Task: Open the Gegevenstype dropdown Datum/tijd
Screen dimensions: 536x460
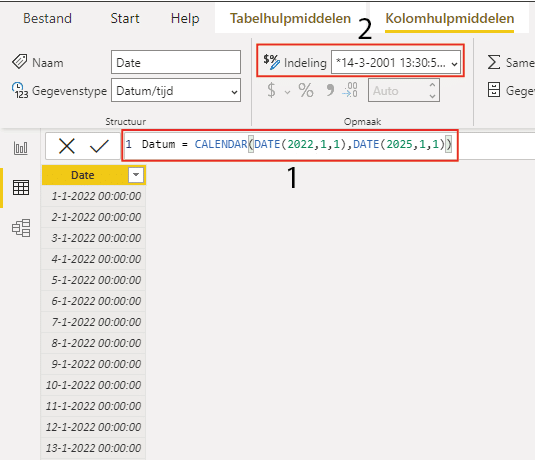Action: [x=176, y=91]
